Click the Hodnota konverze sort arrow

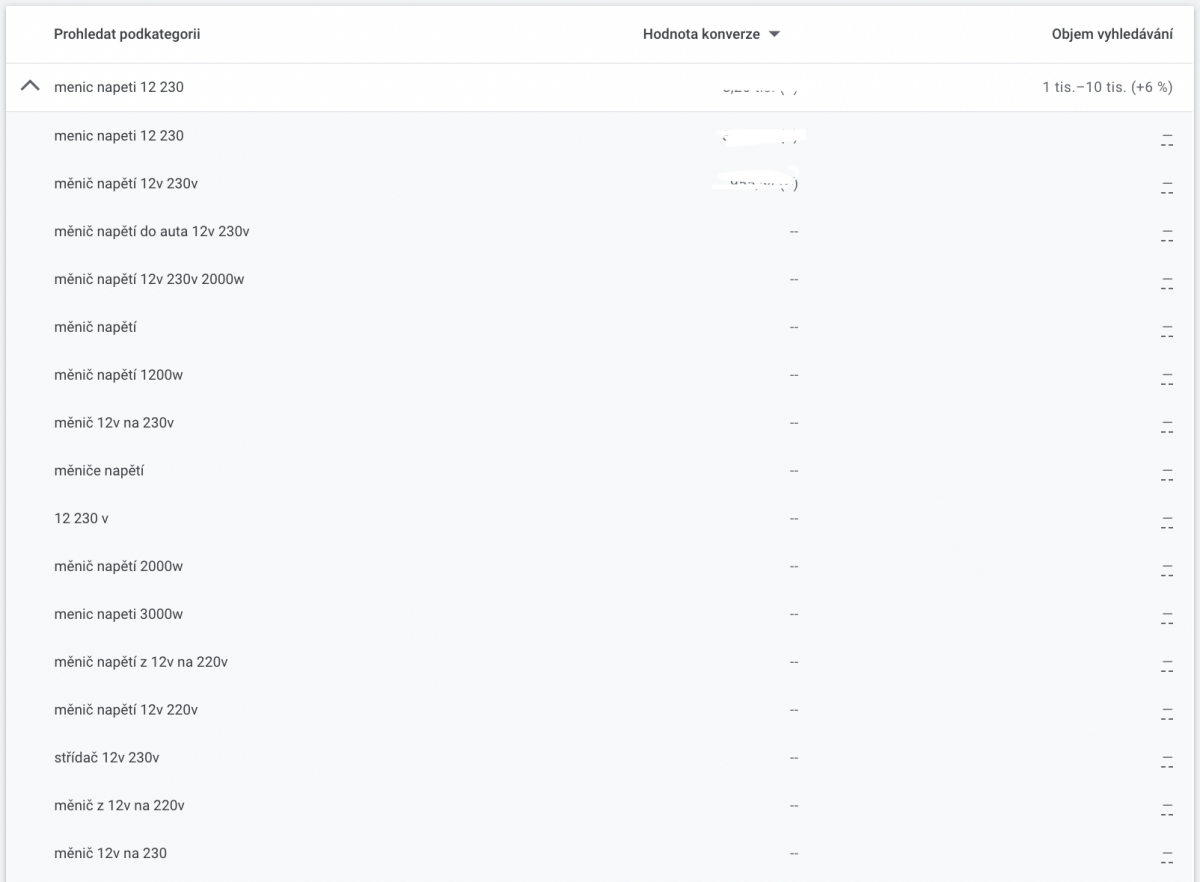pos(774,34)
